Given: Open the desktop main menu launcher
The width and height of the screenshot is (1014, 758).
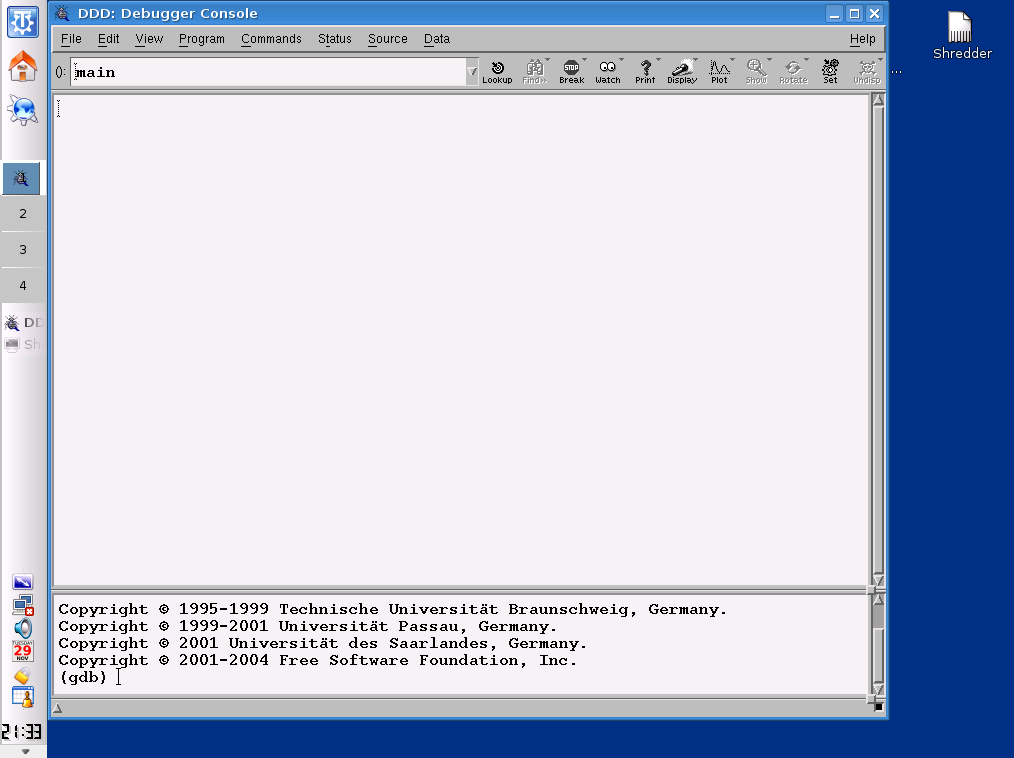Looking at the screenshot, I should click(x=23, y=22).
